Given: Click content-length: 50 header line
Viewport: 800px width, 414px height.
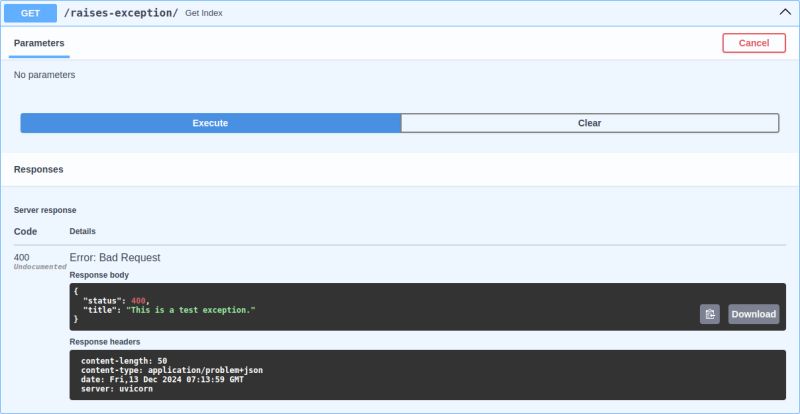Looking at the screenshot, I should click(x=124, y=361).
